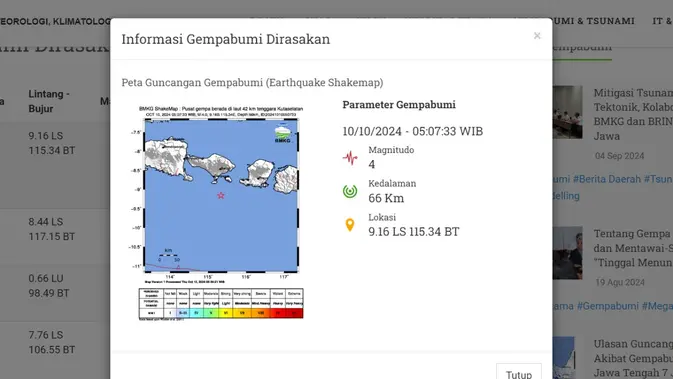673x379 pixels.
Task: Close the Informasi Gempabumi Dirasakan dialog
Action: [x=537, y=36]
